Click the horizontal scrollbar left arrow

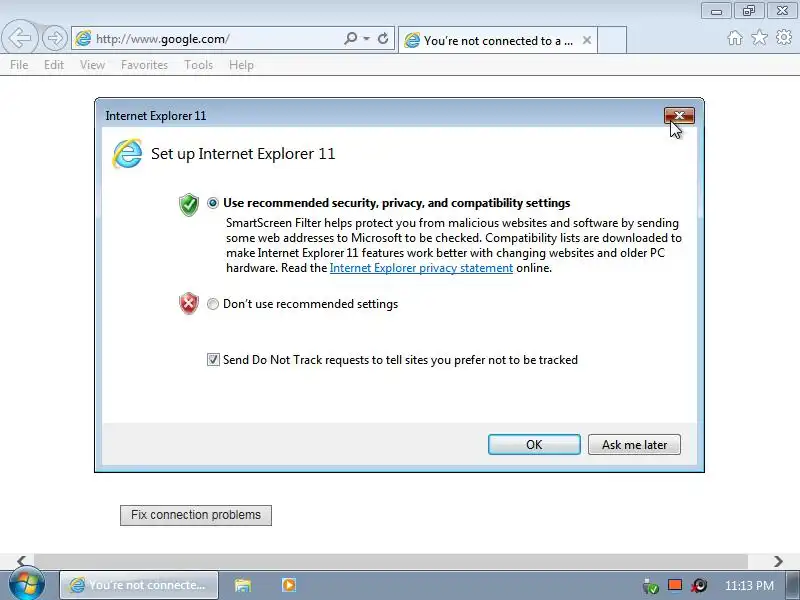click(x=21, y=561)
